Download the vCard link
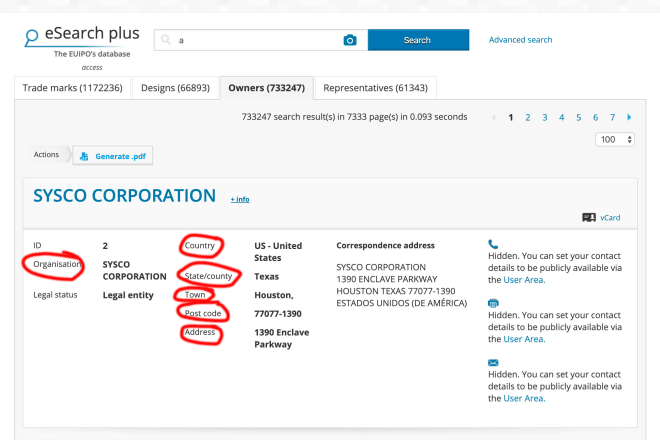 (x=610, y=218)
